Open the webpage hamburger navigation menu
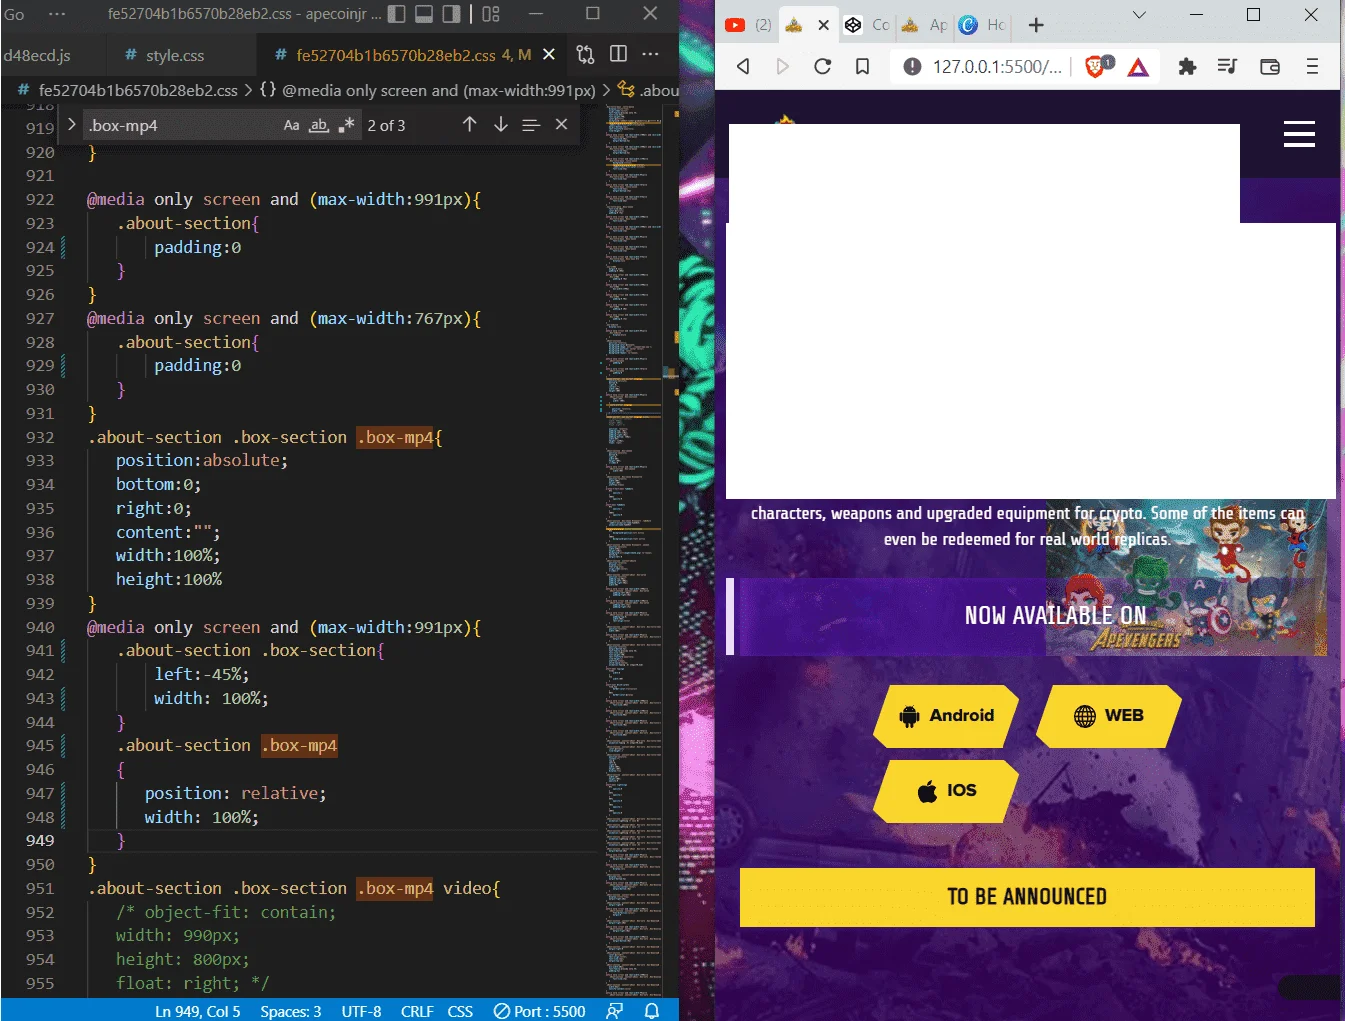The image size is (1345, 1021). pos(1299,134)
